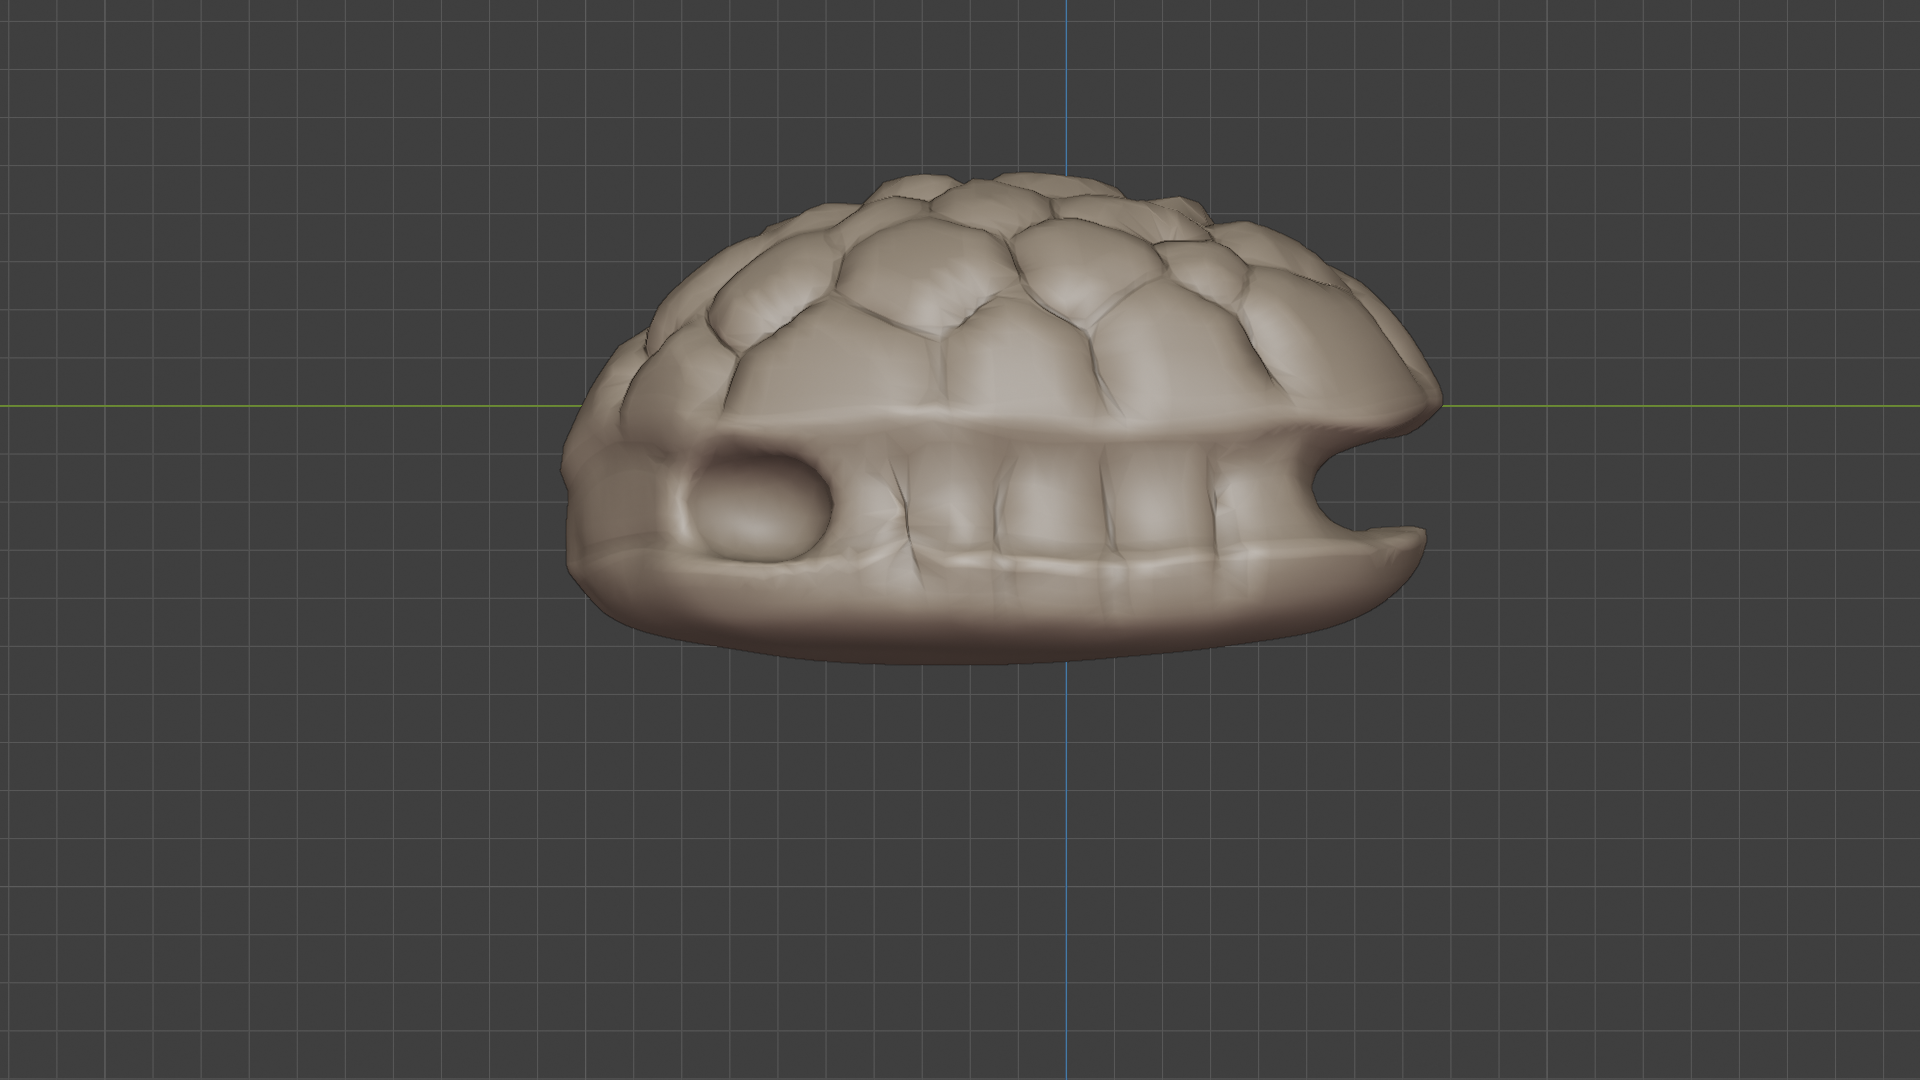Click the oval leg hole on the shell
Viewport: 1920px width, 1080px height.
[x=760, y=507]
